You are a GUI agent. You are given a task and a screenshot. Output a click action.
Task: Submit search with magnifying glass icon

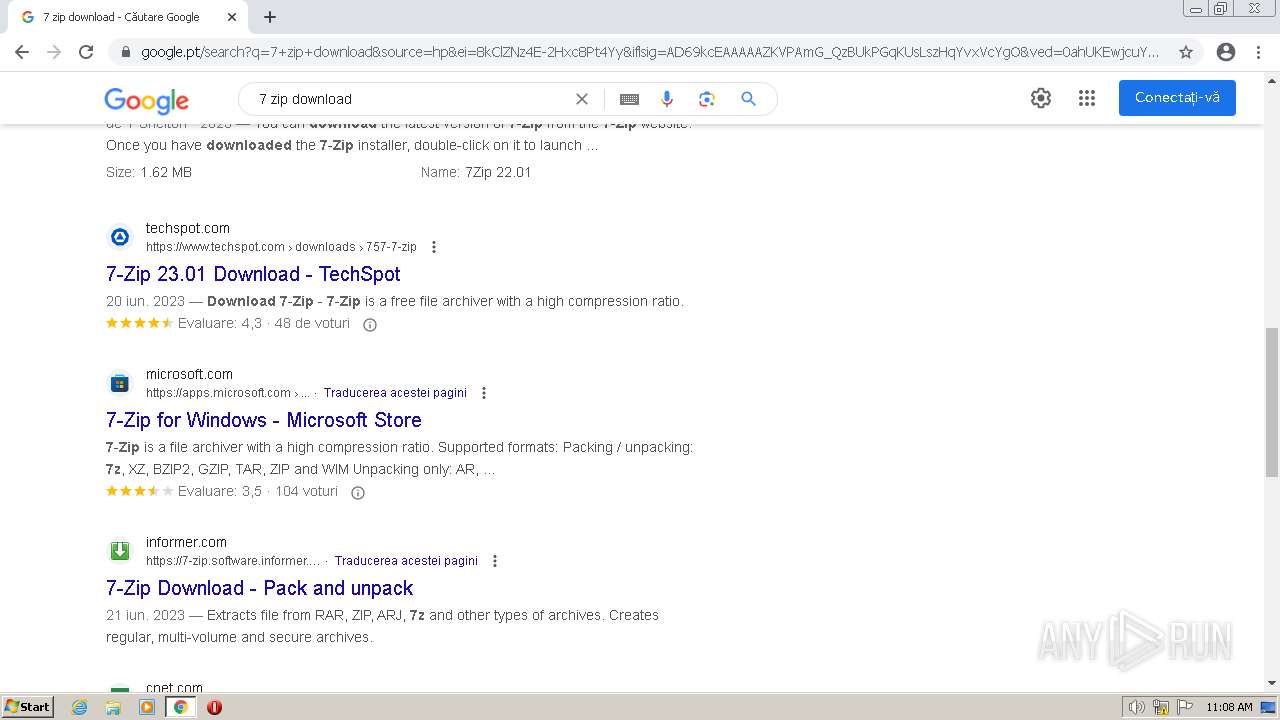click(748, 99)
